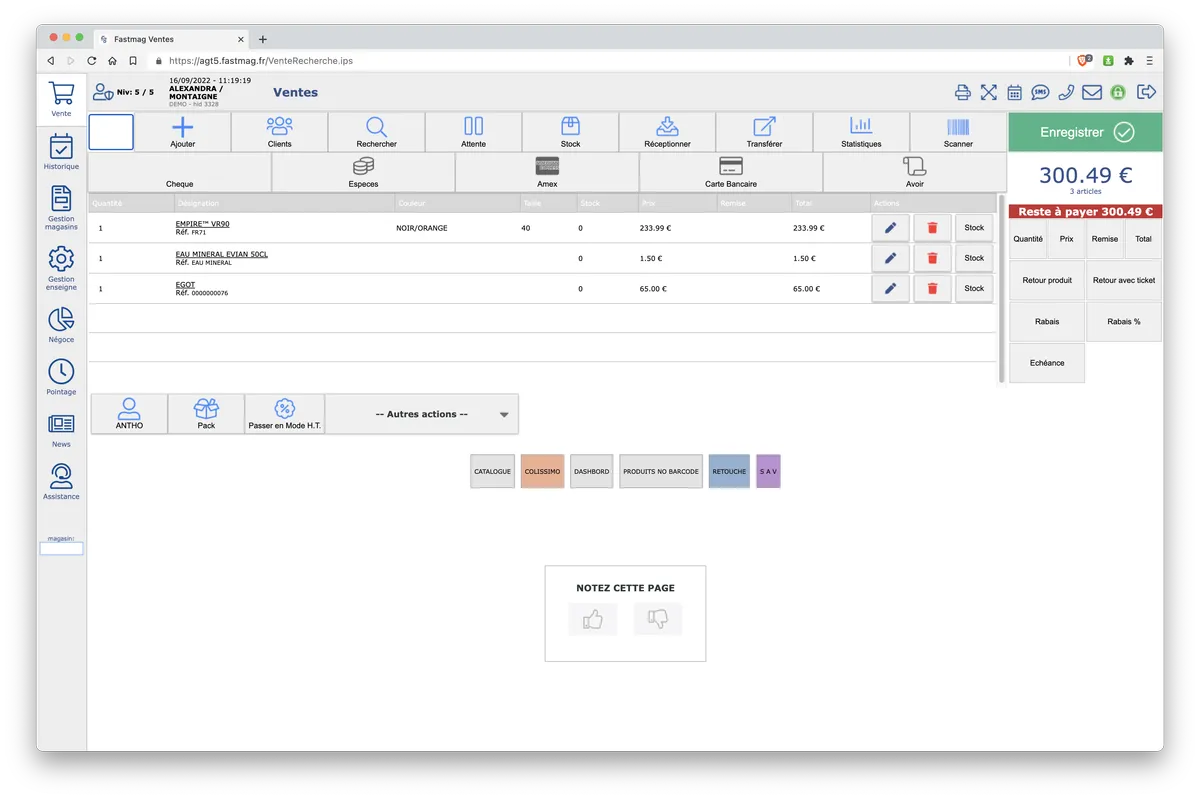Edit the EMPIRE VR90 line
This screenshot has height=799, width=1200.
point(890,228)
